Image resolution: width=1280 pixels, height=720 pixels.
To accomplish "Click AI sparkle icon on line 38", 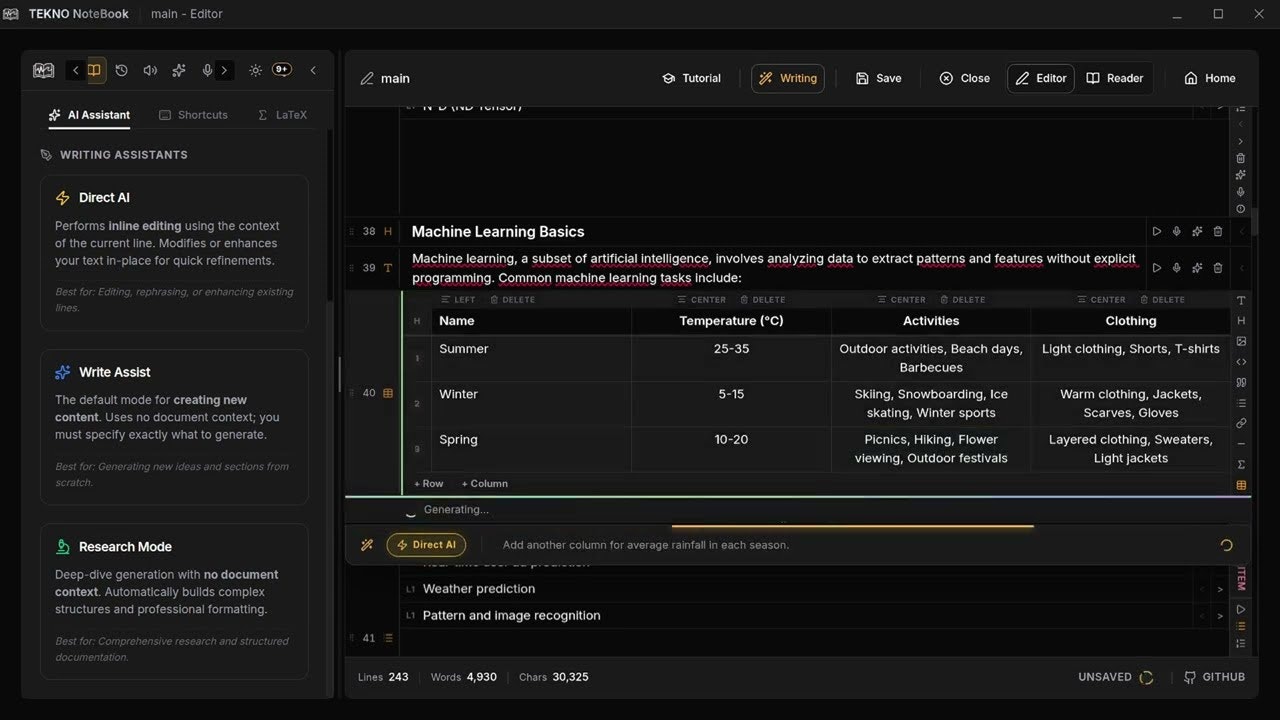I will pyautogui.click(x=1197, y=231).
